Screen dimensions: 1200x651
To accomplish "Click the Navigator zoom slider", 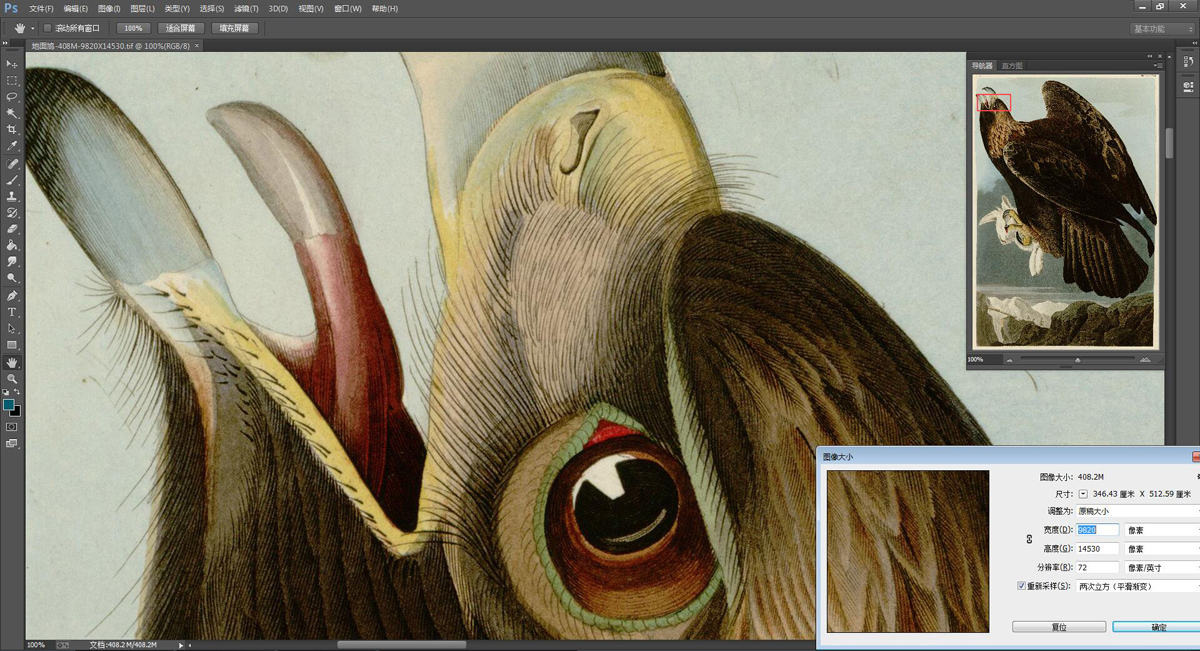I will click(1077, 359).
